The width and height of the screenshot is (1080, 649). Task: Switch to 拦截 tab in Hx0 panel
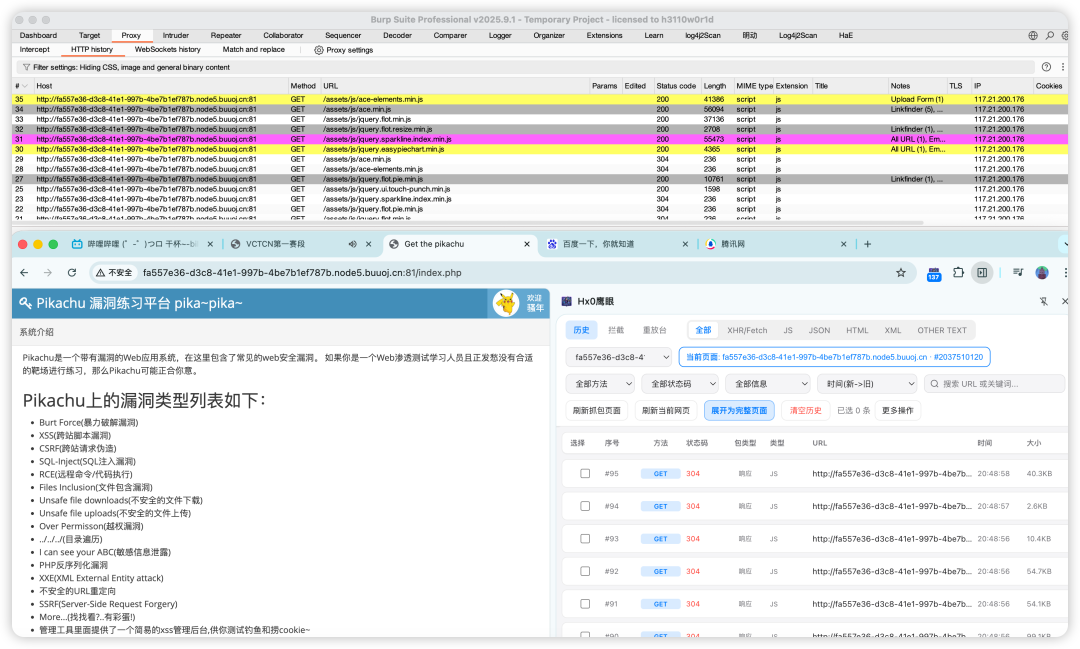pyautogui.click(x=616, y=330)
